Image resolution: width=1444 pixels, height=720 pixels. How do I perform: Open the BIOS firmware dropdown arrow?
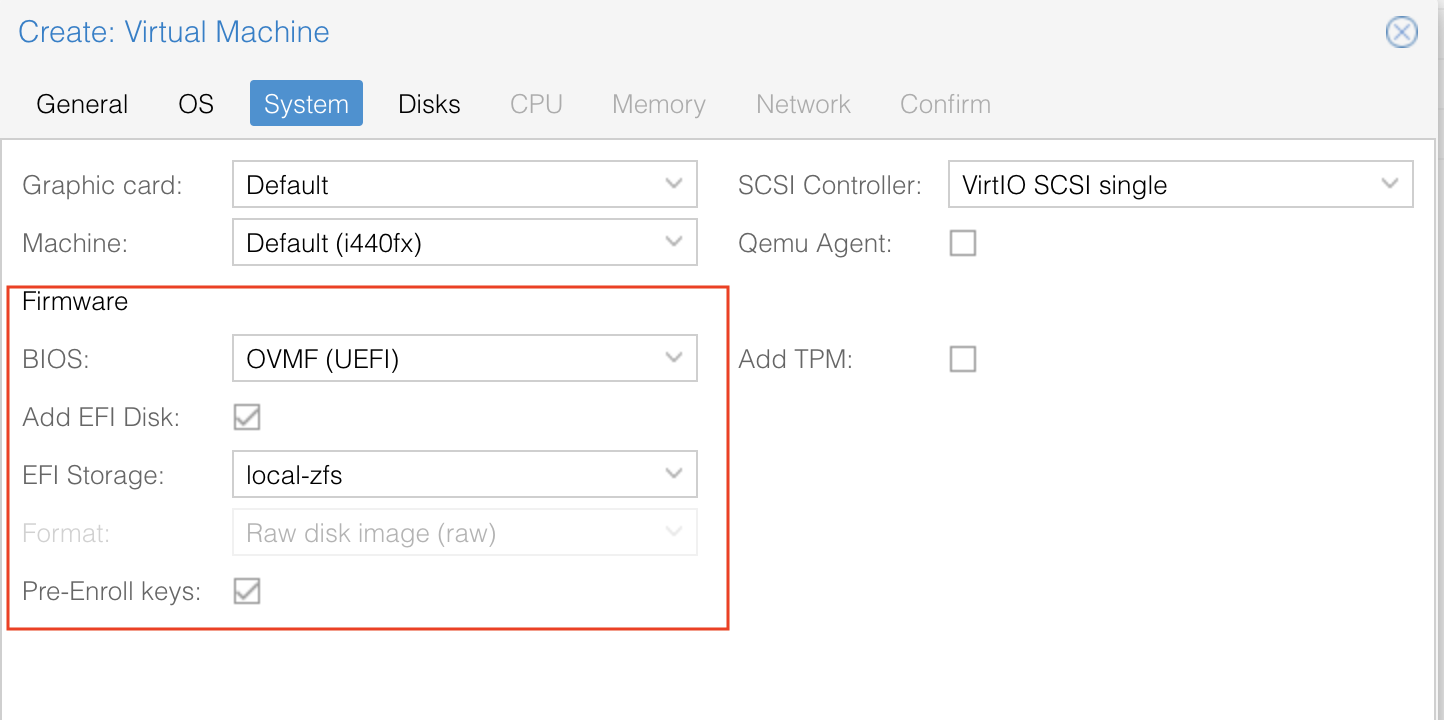point(674,359)
